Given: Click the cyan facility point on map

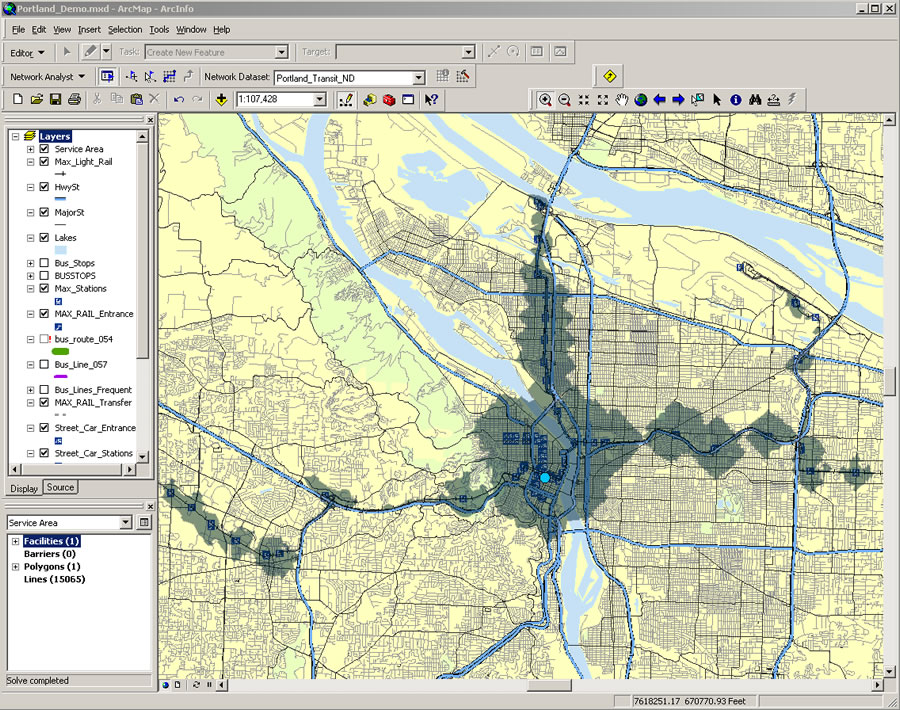Looking at the screenshot, I should pos(545,478).
